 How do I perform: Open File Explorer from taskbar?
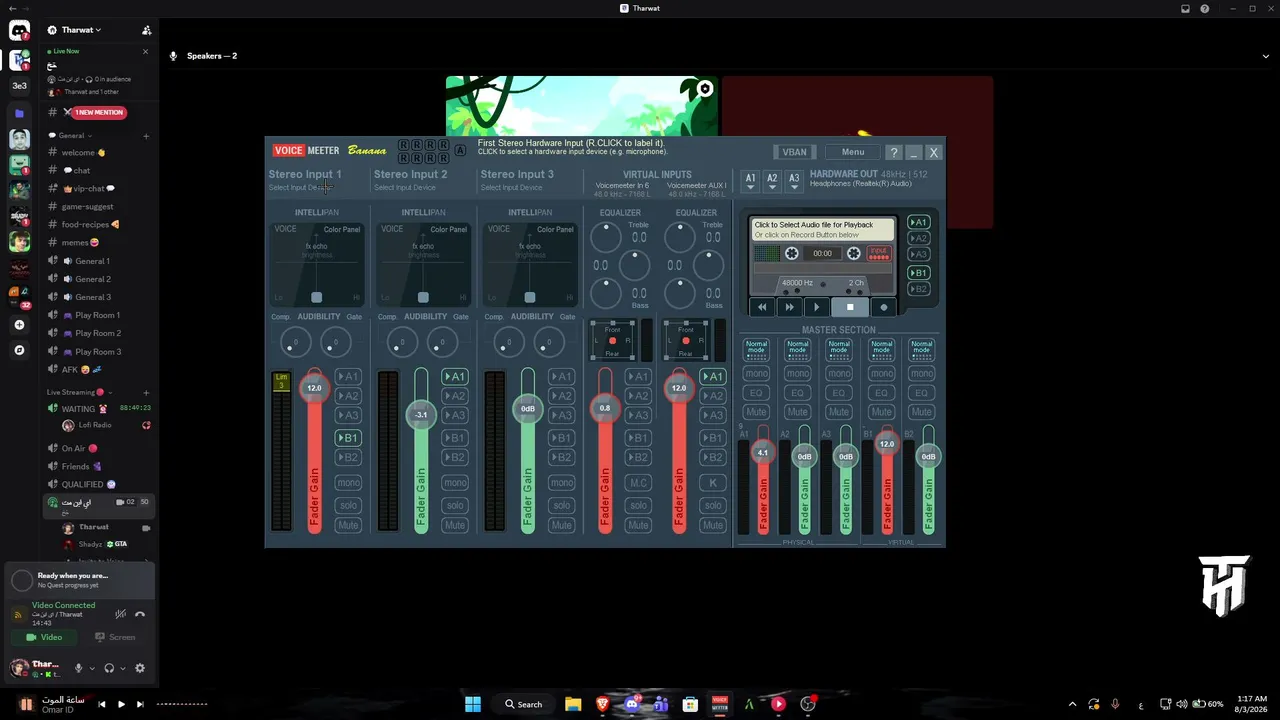(x=573, y=704)
